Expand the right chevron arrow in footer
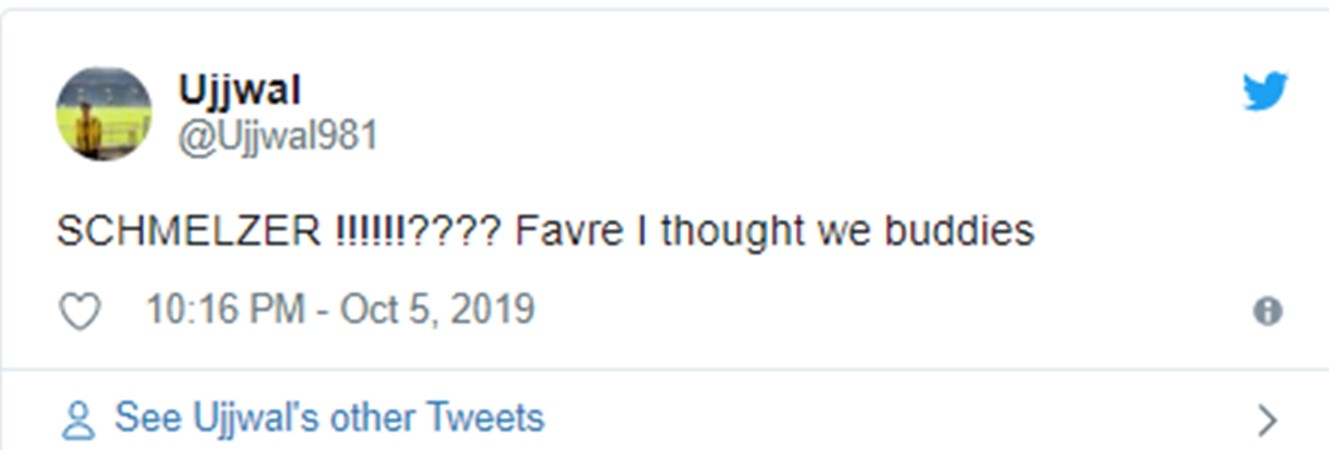 point(1267,420)
